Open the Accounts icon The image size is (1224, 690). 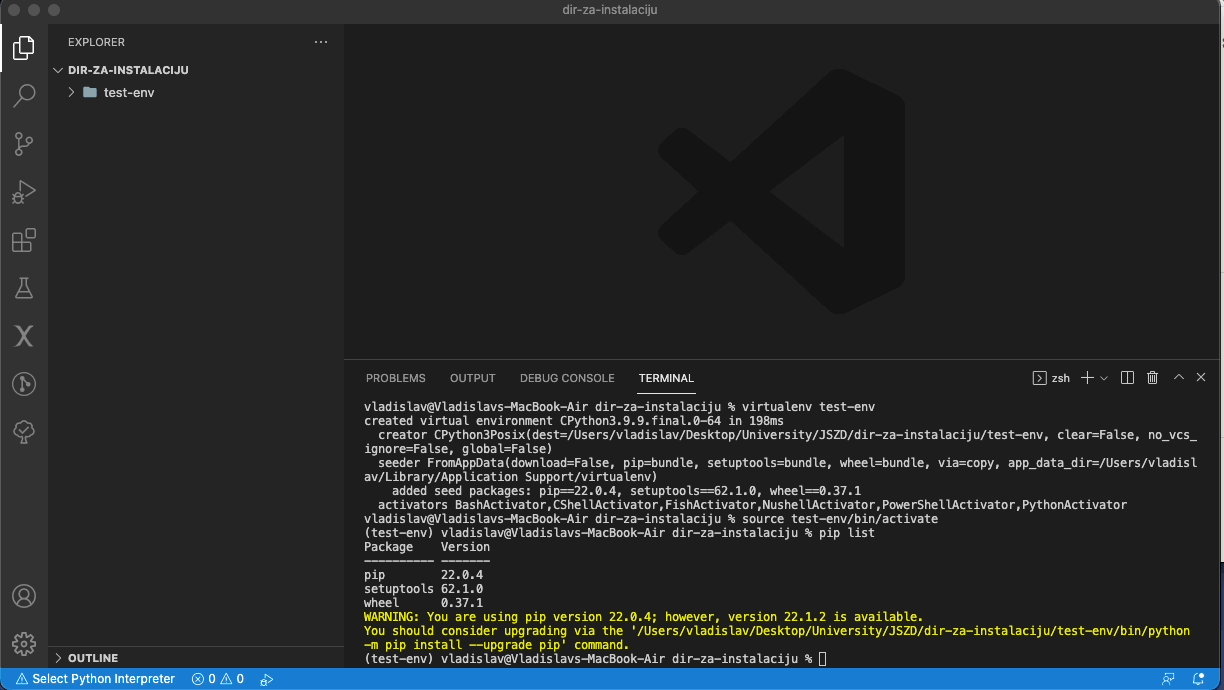click(x=24, y=596)
